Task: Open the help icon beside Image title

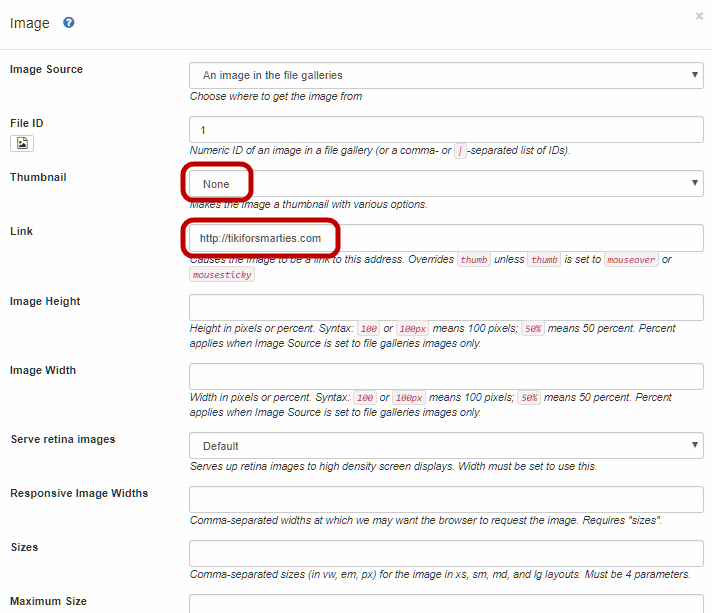Action: (69, 23)
